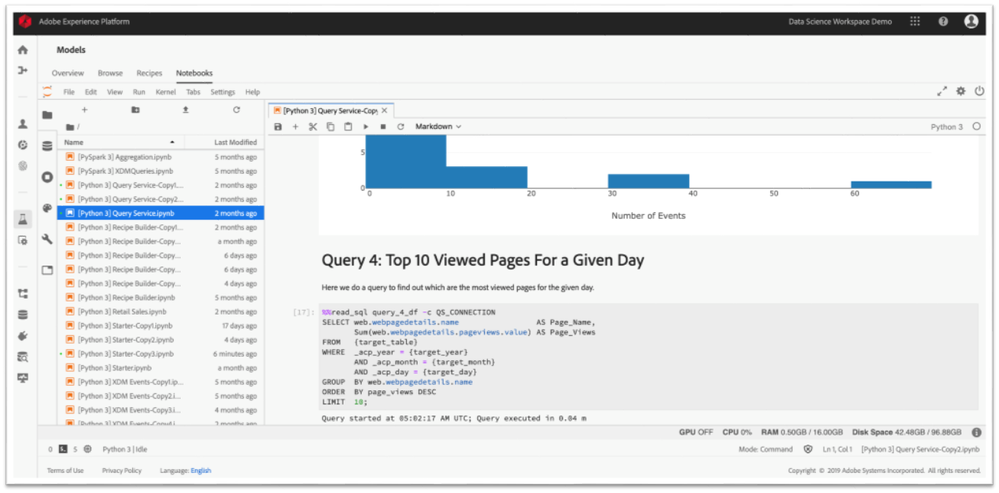Change language via the English selector
The width and height of the screenshot is (999, 493).
tap(201, 470)
